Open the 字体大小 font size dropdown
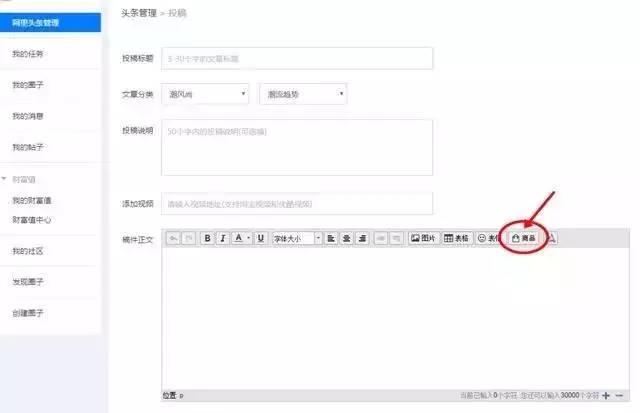 click(x=297, y=238)
